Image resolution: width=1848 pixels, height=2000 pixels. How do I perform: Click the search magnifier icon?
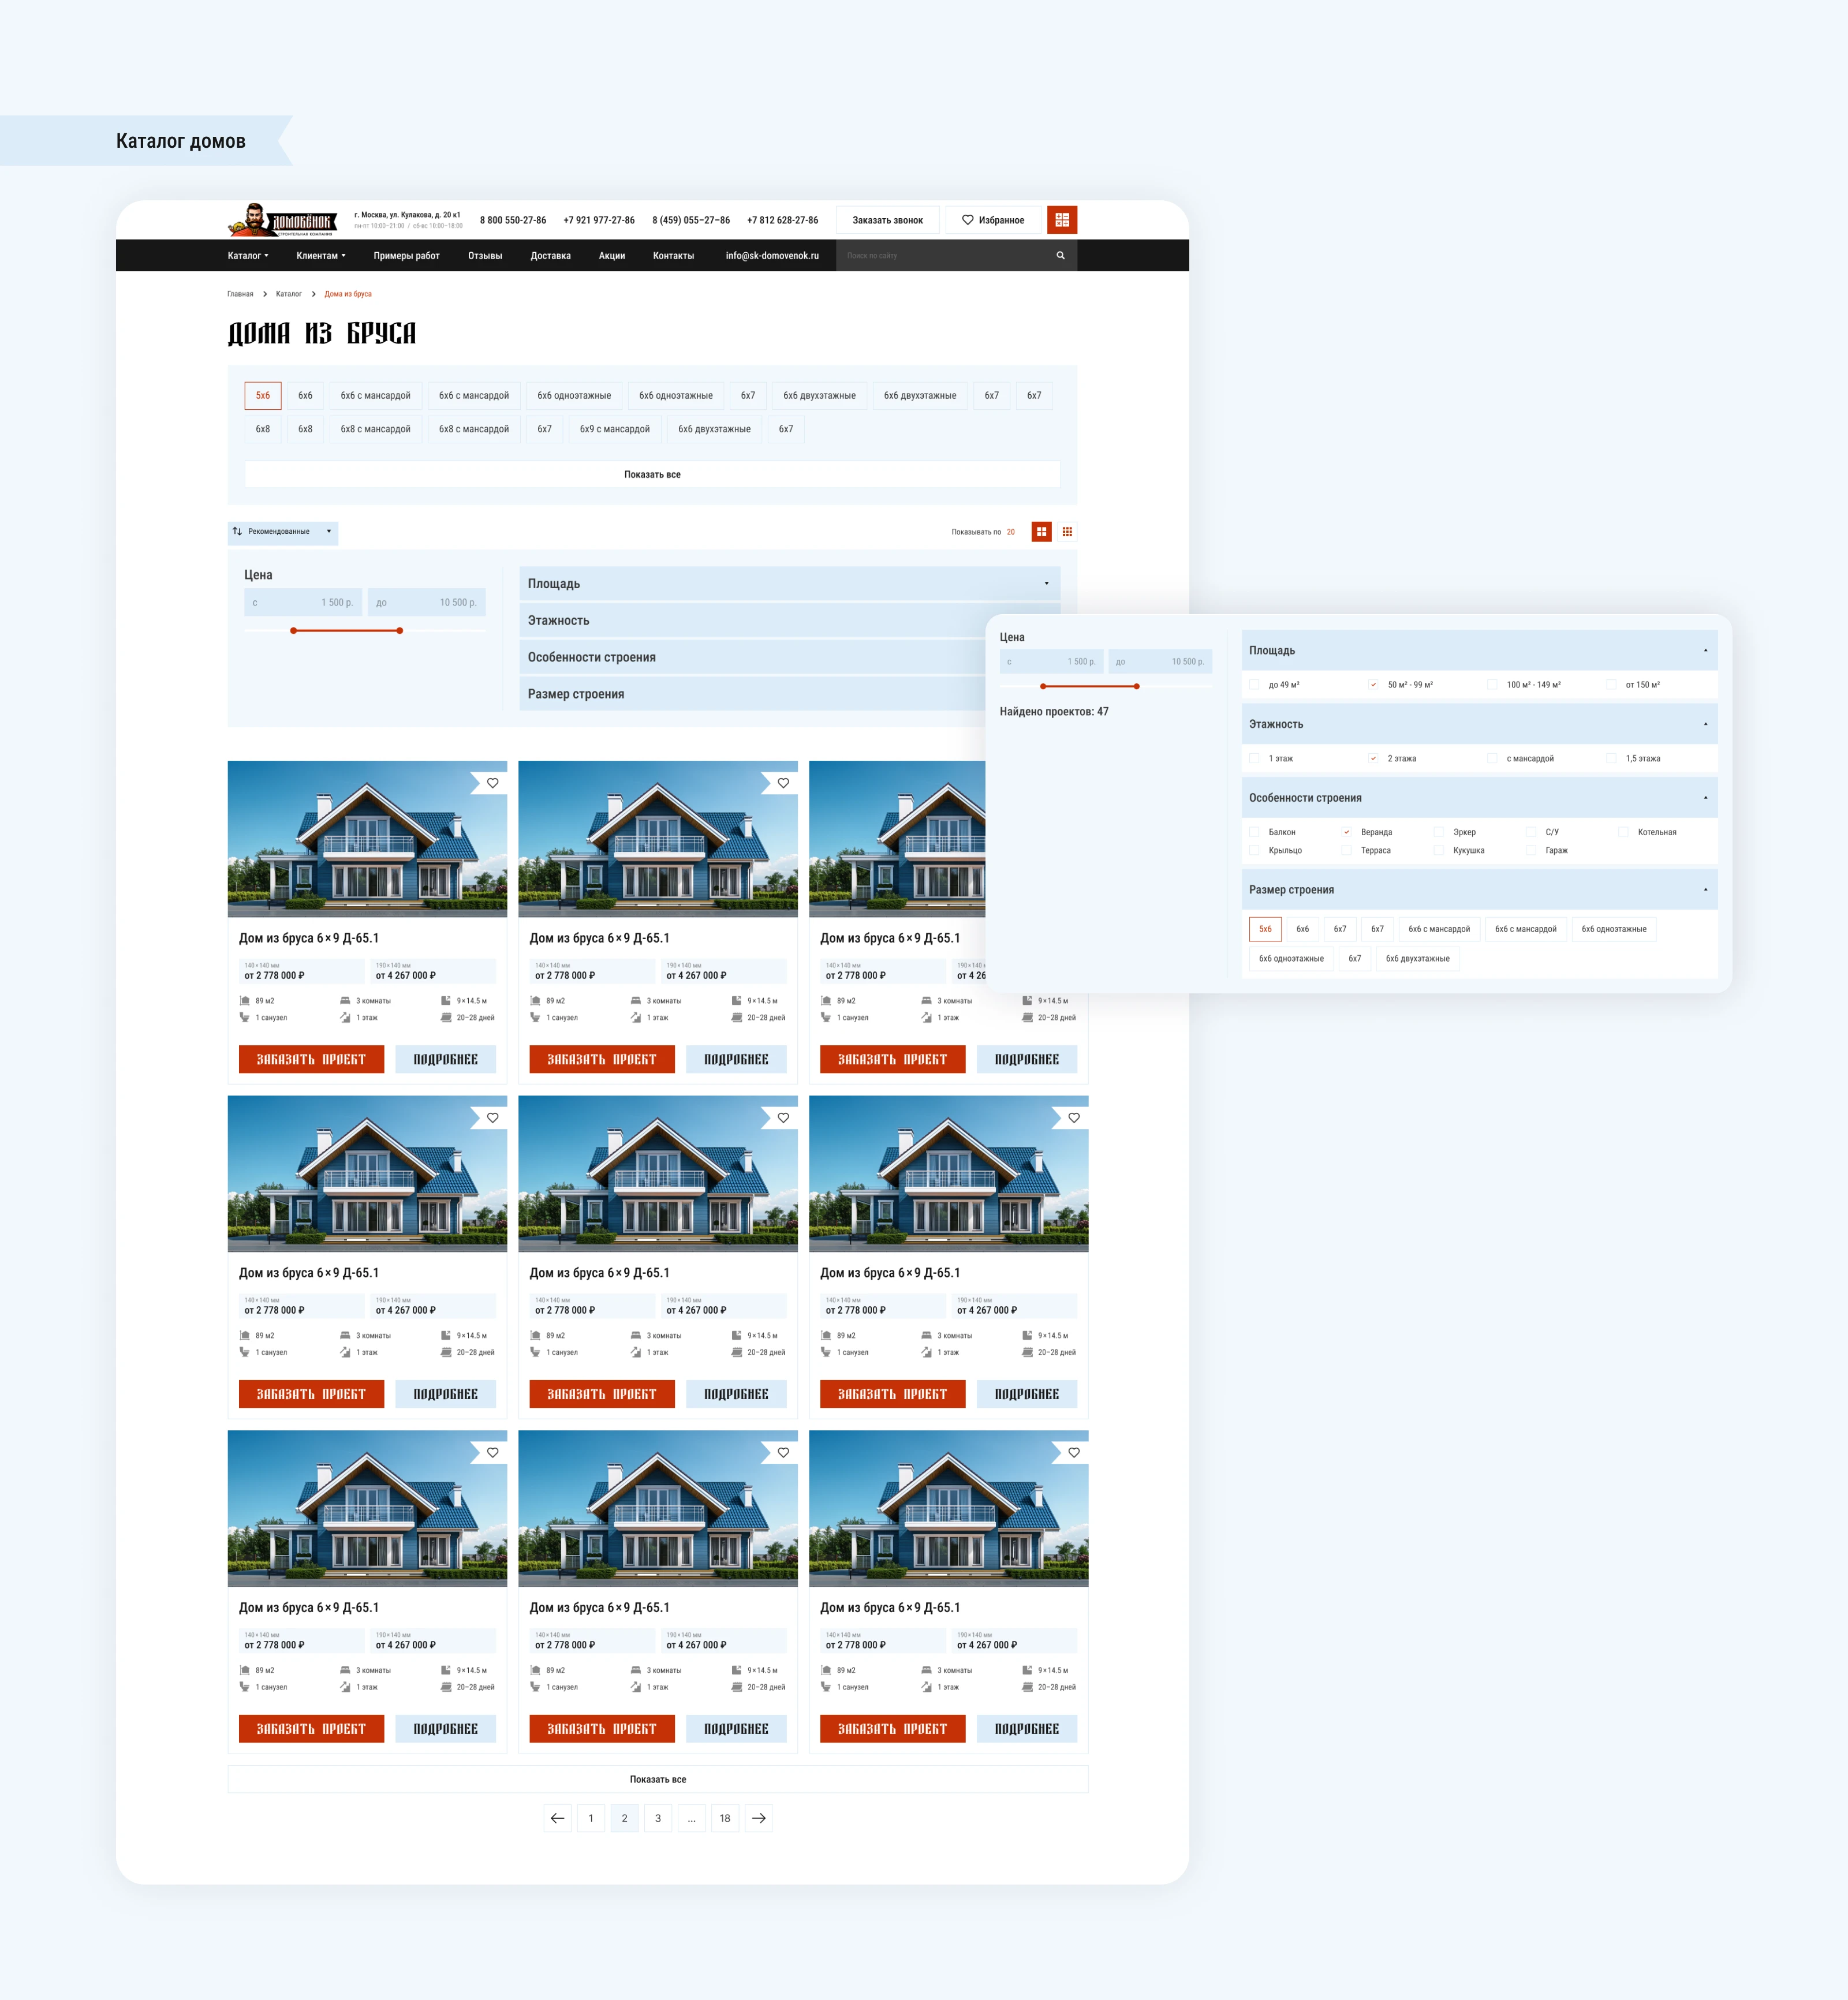tap(1060, 256)
